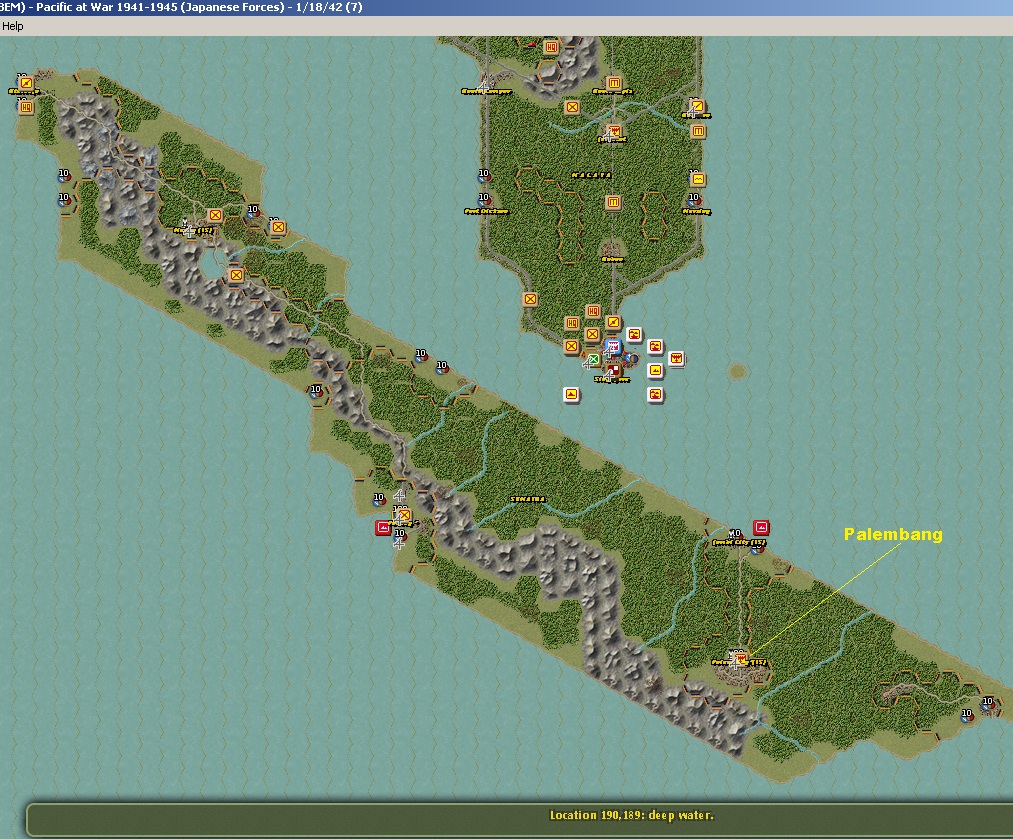Click the Location 190,189 deep water status text

pyautogui.click(x=632, y=815)
